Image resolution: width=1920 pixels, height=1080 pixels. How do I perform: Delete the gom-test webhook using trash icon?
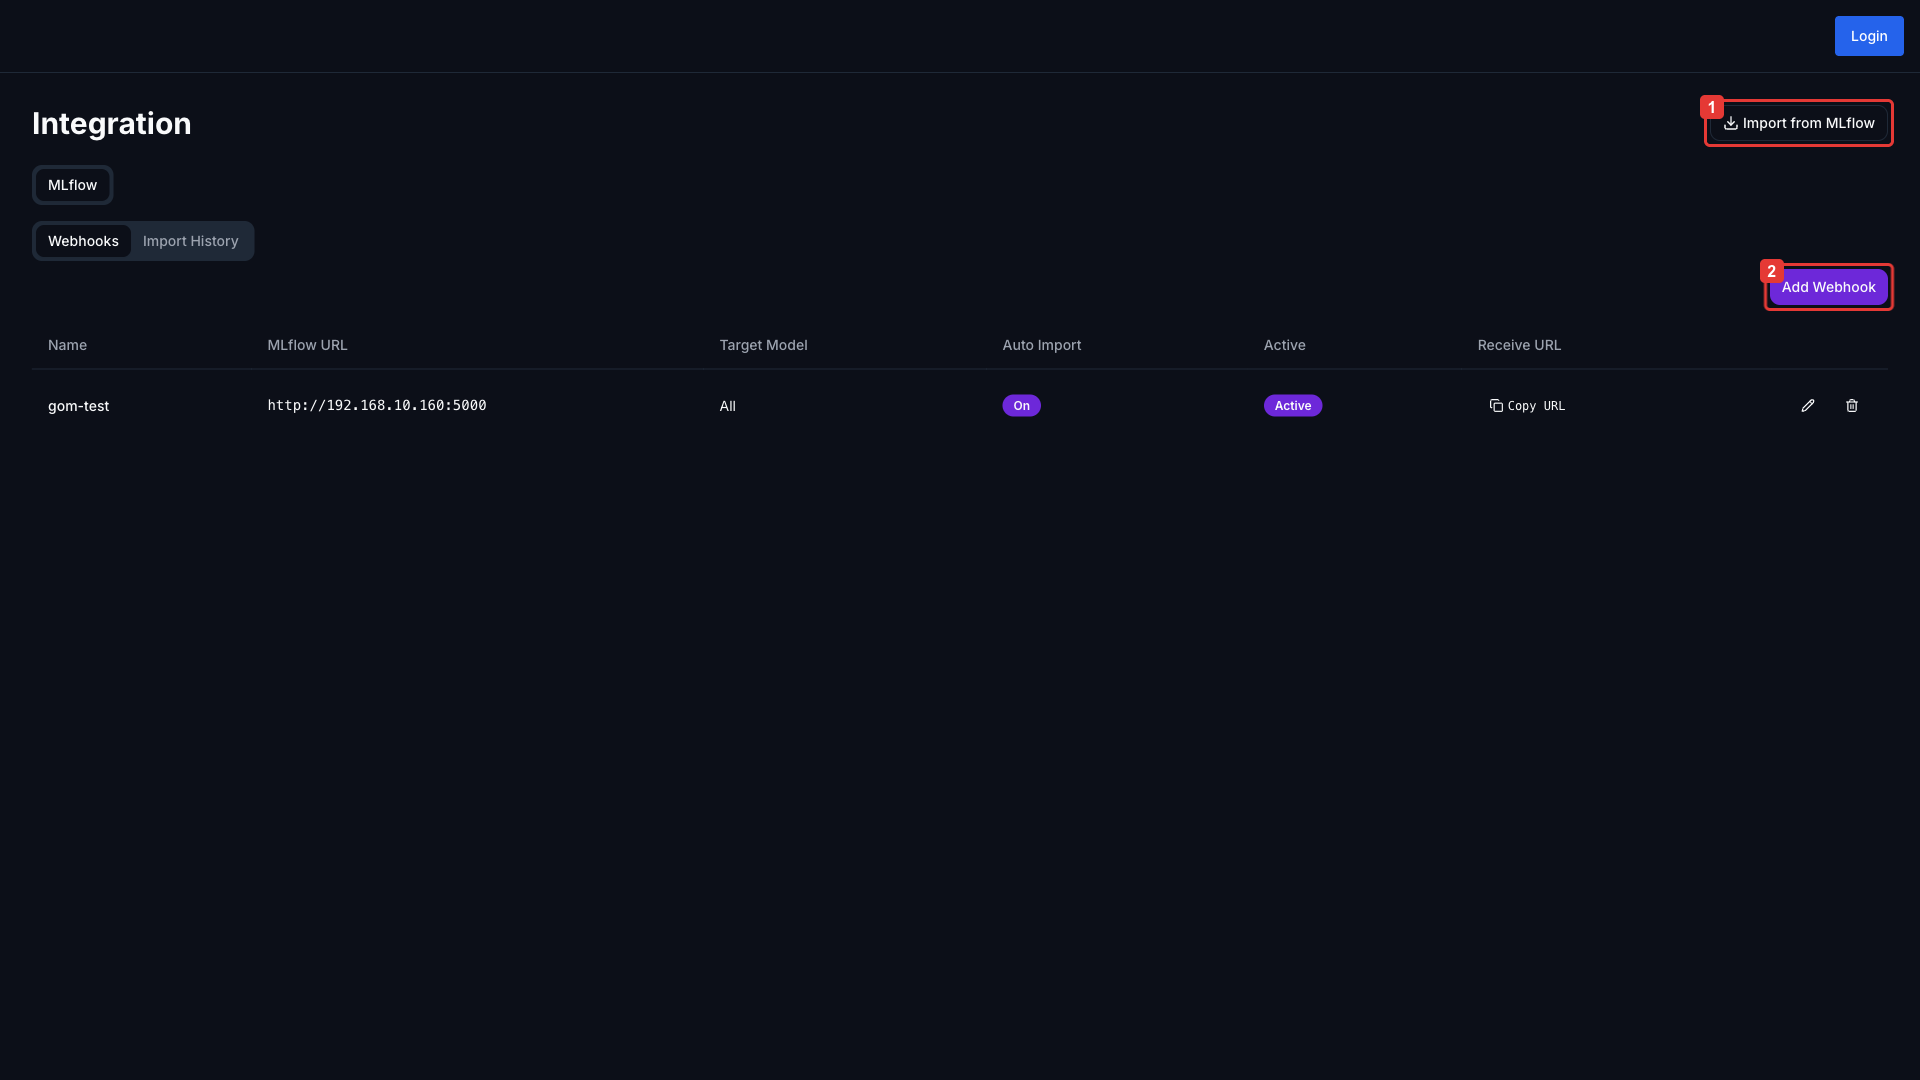[1851, 405]
